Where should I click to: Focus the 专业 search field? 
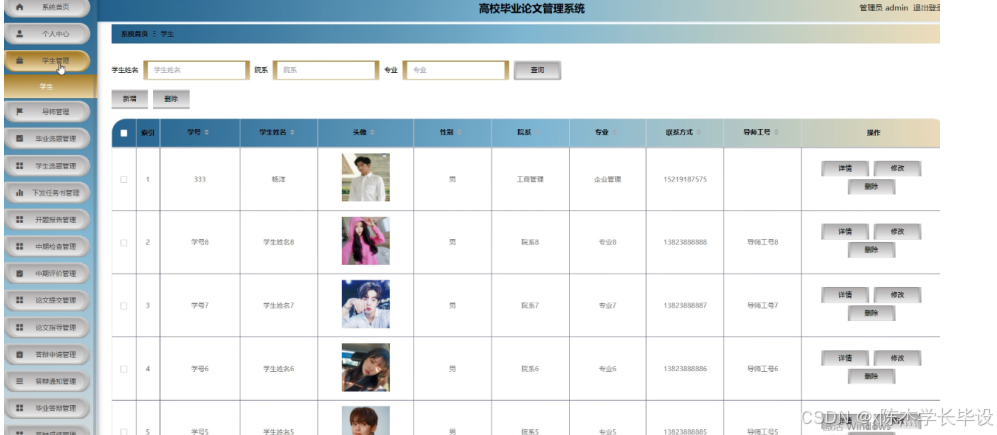click(x=456, y=70)
